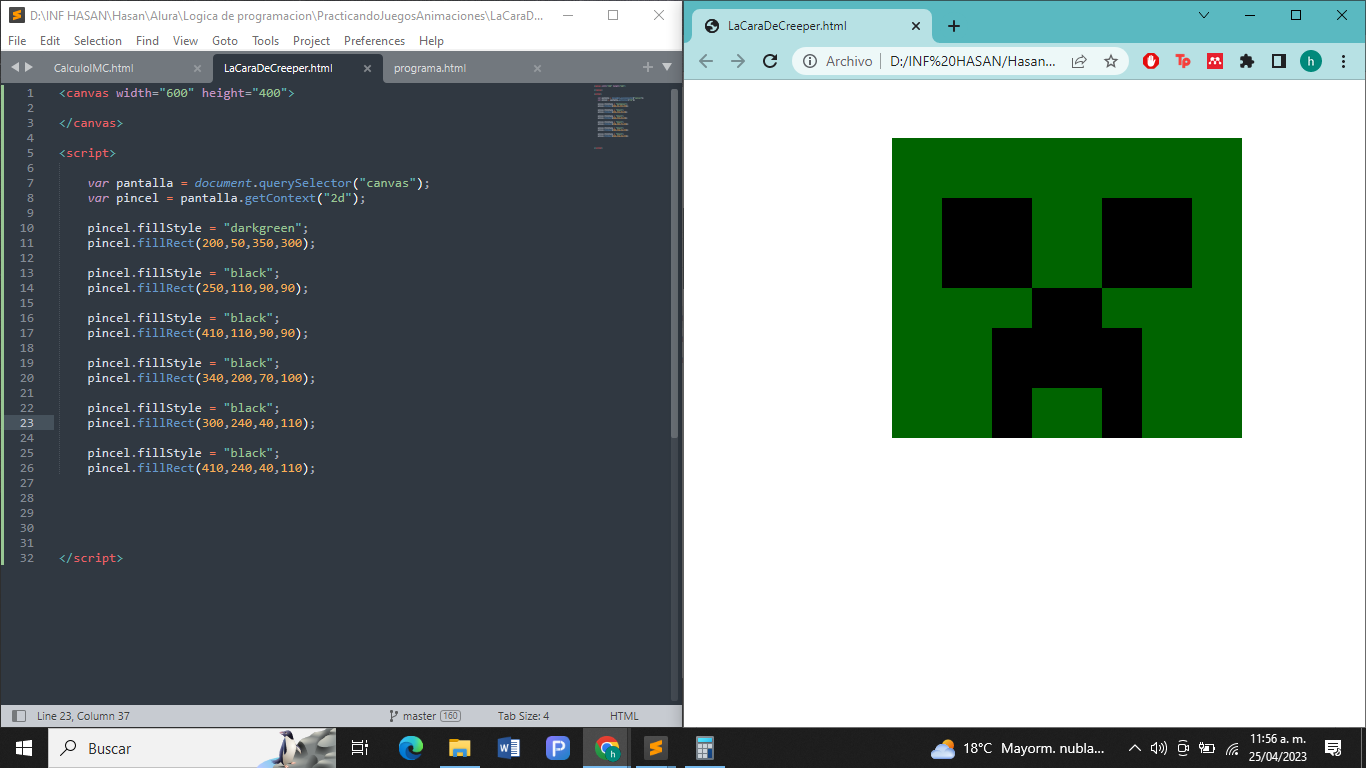1366x768 pixels.
Task: Open the Goto menu
Action: click(x=225, y=41)
